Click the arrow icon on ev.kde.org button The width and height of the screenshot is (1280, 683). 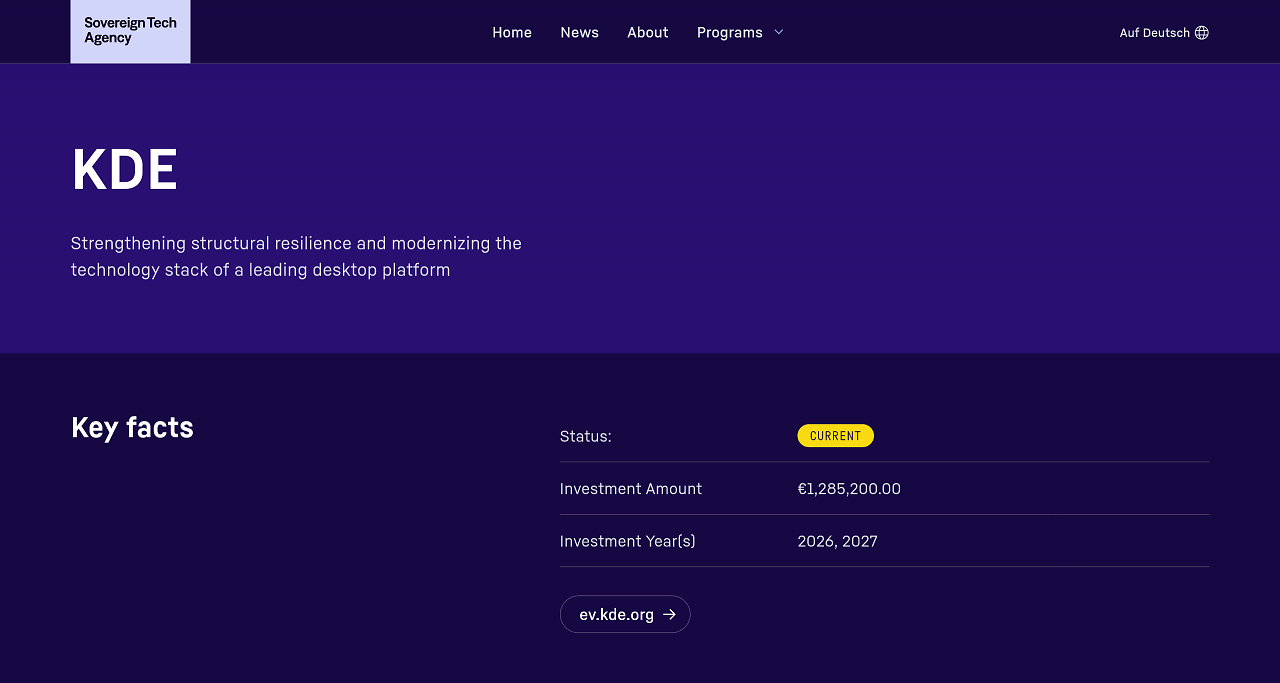669,614
